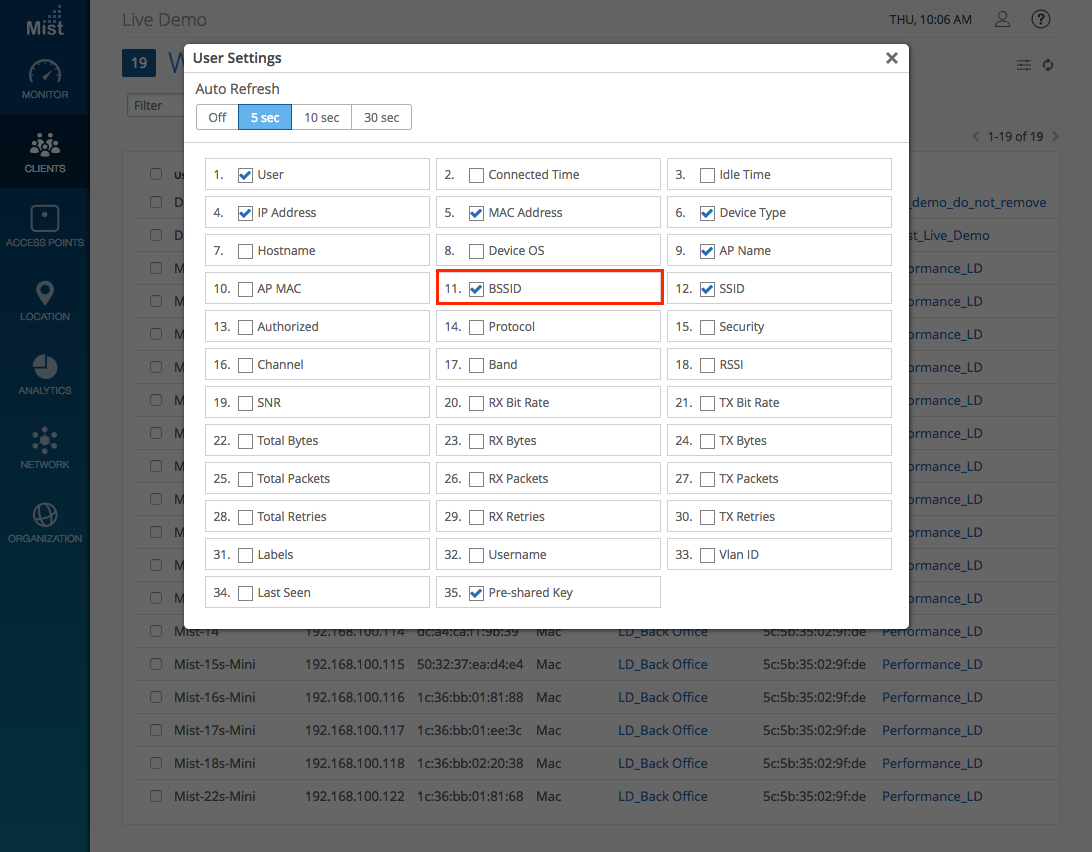The width and height of the screenshot is (1092, 852).
Task: Enable the RSSI column checkbox
Action: tap(708, 365)
